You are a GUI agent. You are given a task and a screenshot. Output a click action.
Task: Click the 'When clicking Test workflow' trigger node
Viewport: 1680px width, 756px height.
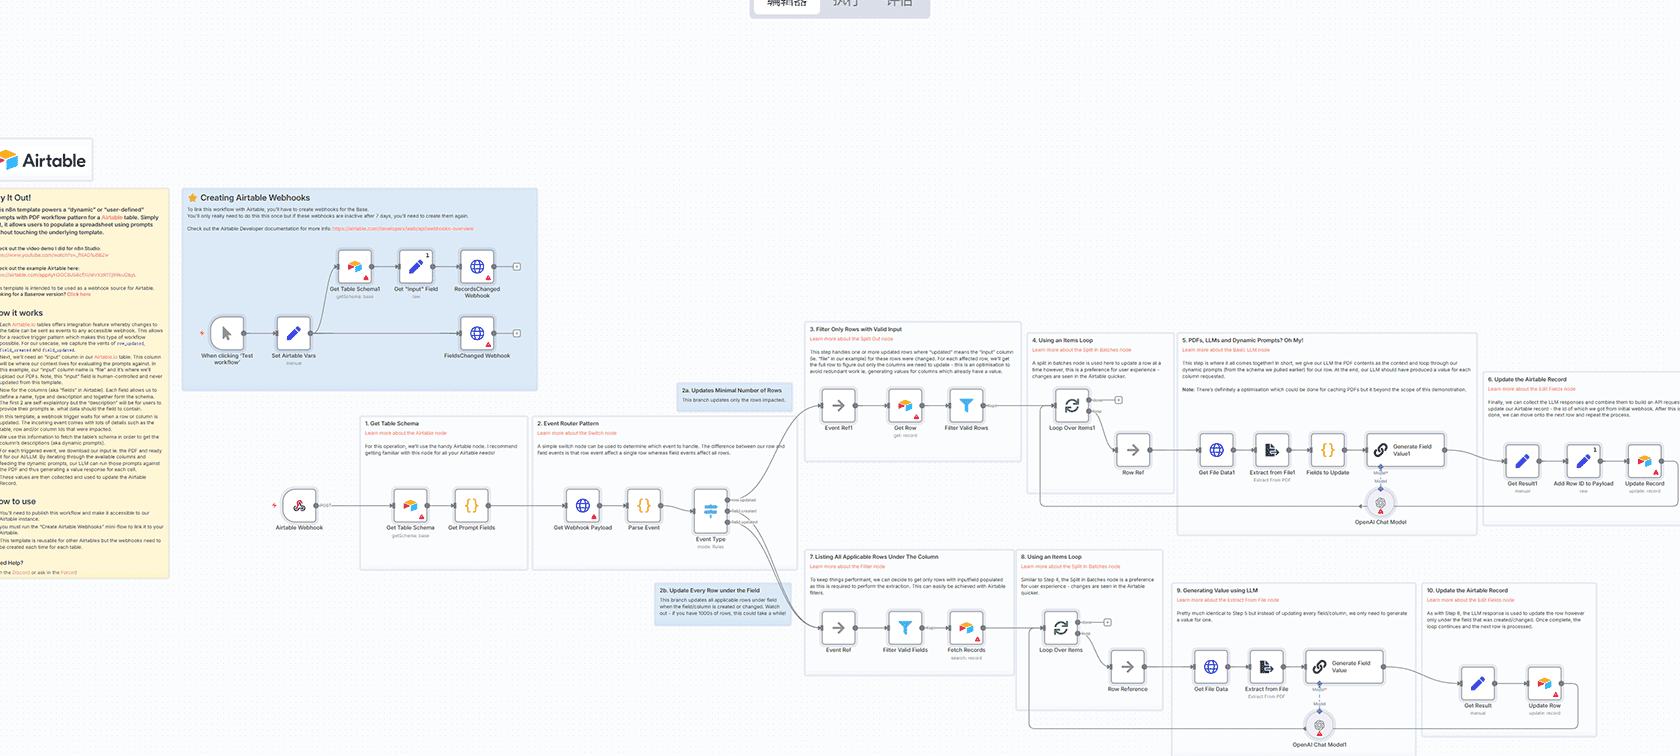[x=227, y=333]
